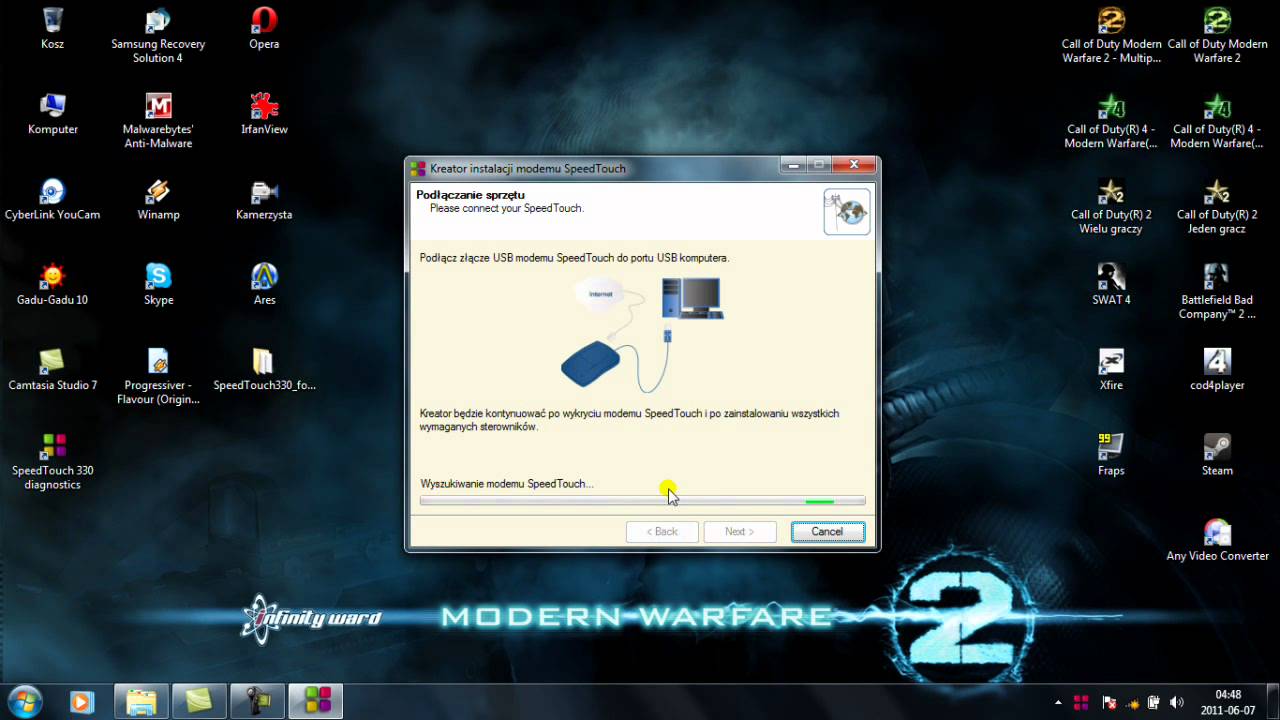Select the Fraps desktop icon
The width and height of the screenshot is (1280, 720).
1111,453
